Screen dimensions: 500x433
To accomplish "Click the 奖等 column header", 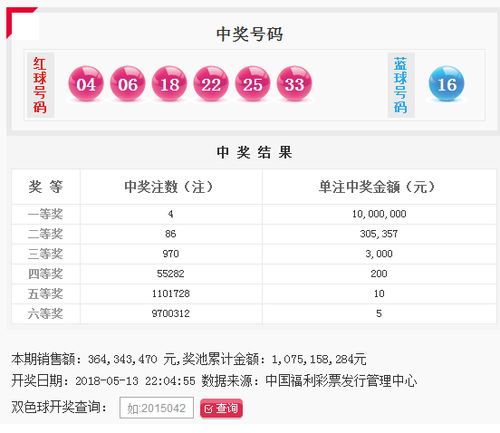I will pos(46,187).
